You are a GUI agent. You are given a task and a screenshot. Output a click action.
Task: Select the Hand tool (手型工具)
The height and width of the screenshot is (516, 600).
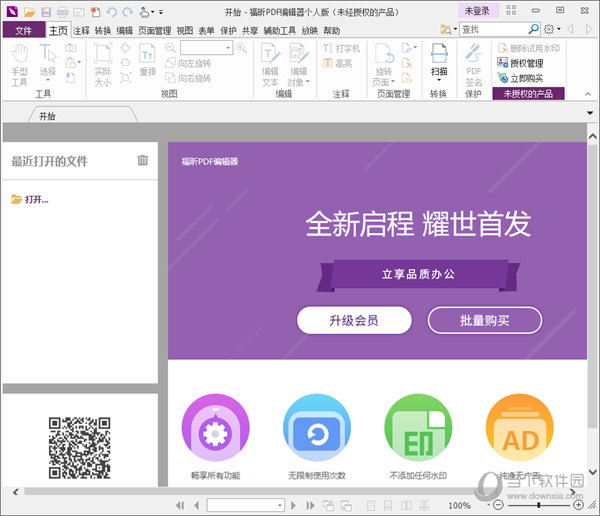[20, 65]
